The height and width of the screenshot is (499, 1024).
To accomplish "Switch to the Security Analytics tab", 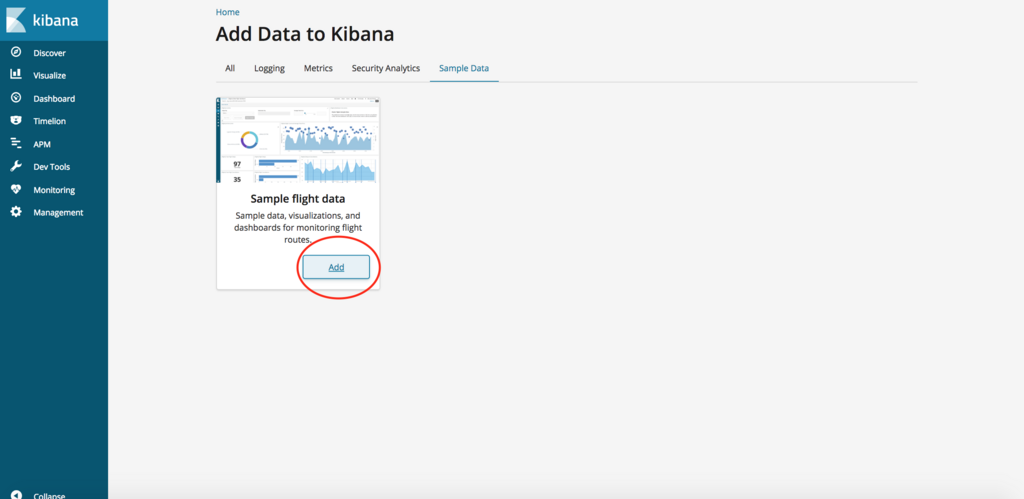I will click(386, 68).
